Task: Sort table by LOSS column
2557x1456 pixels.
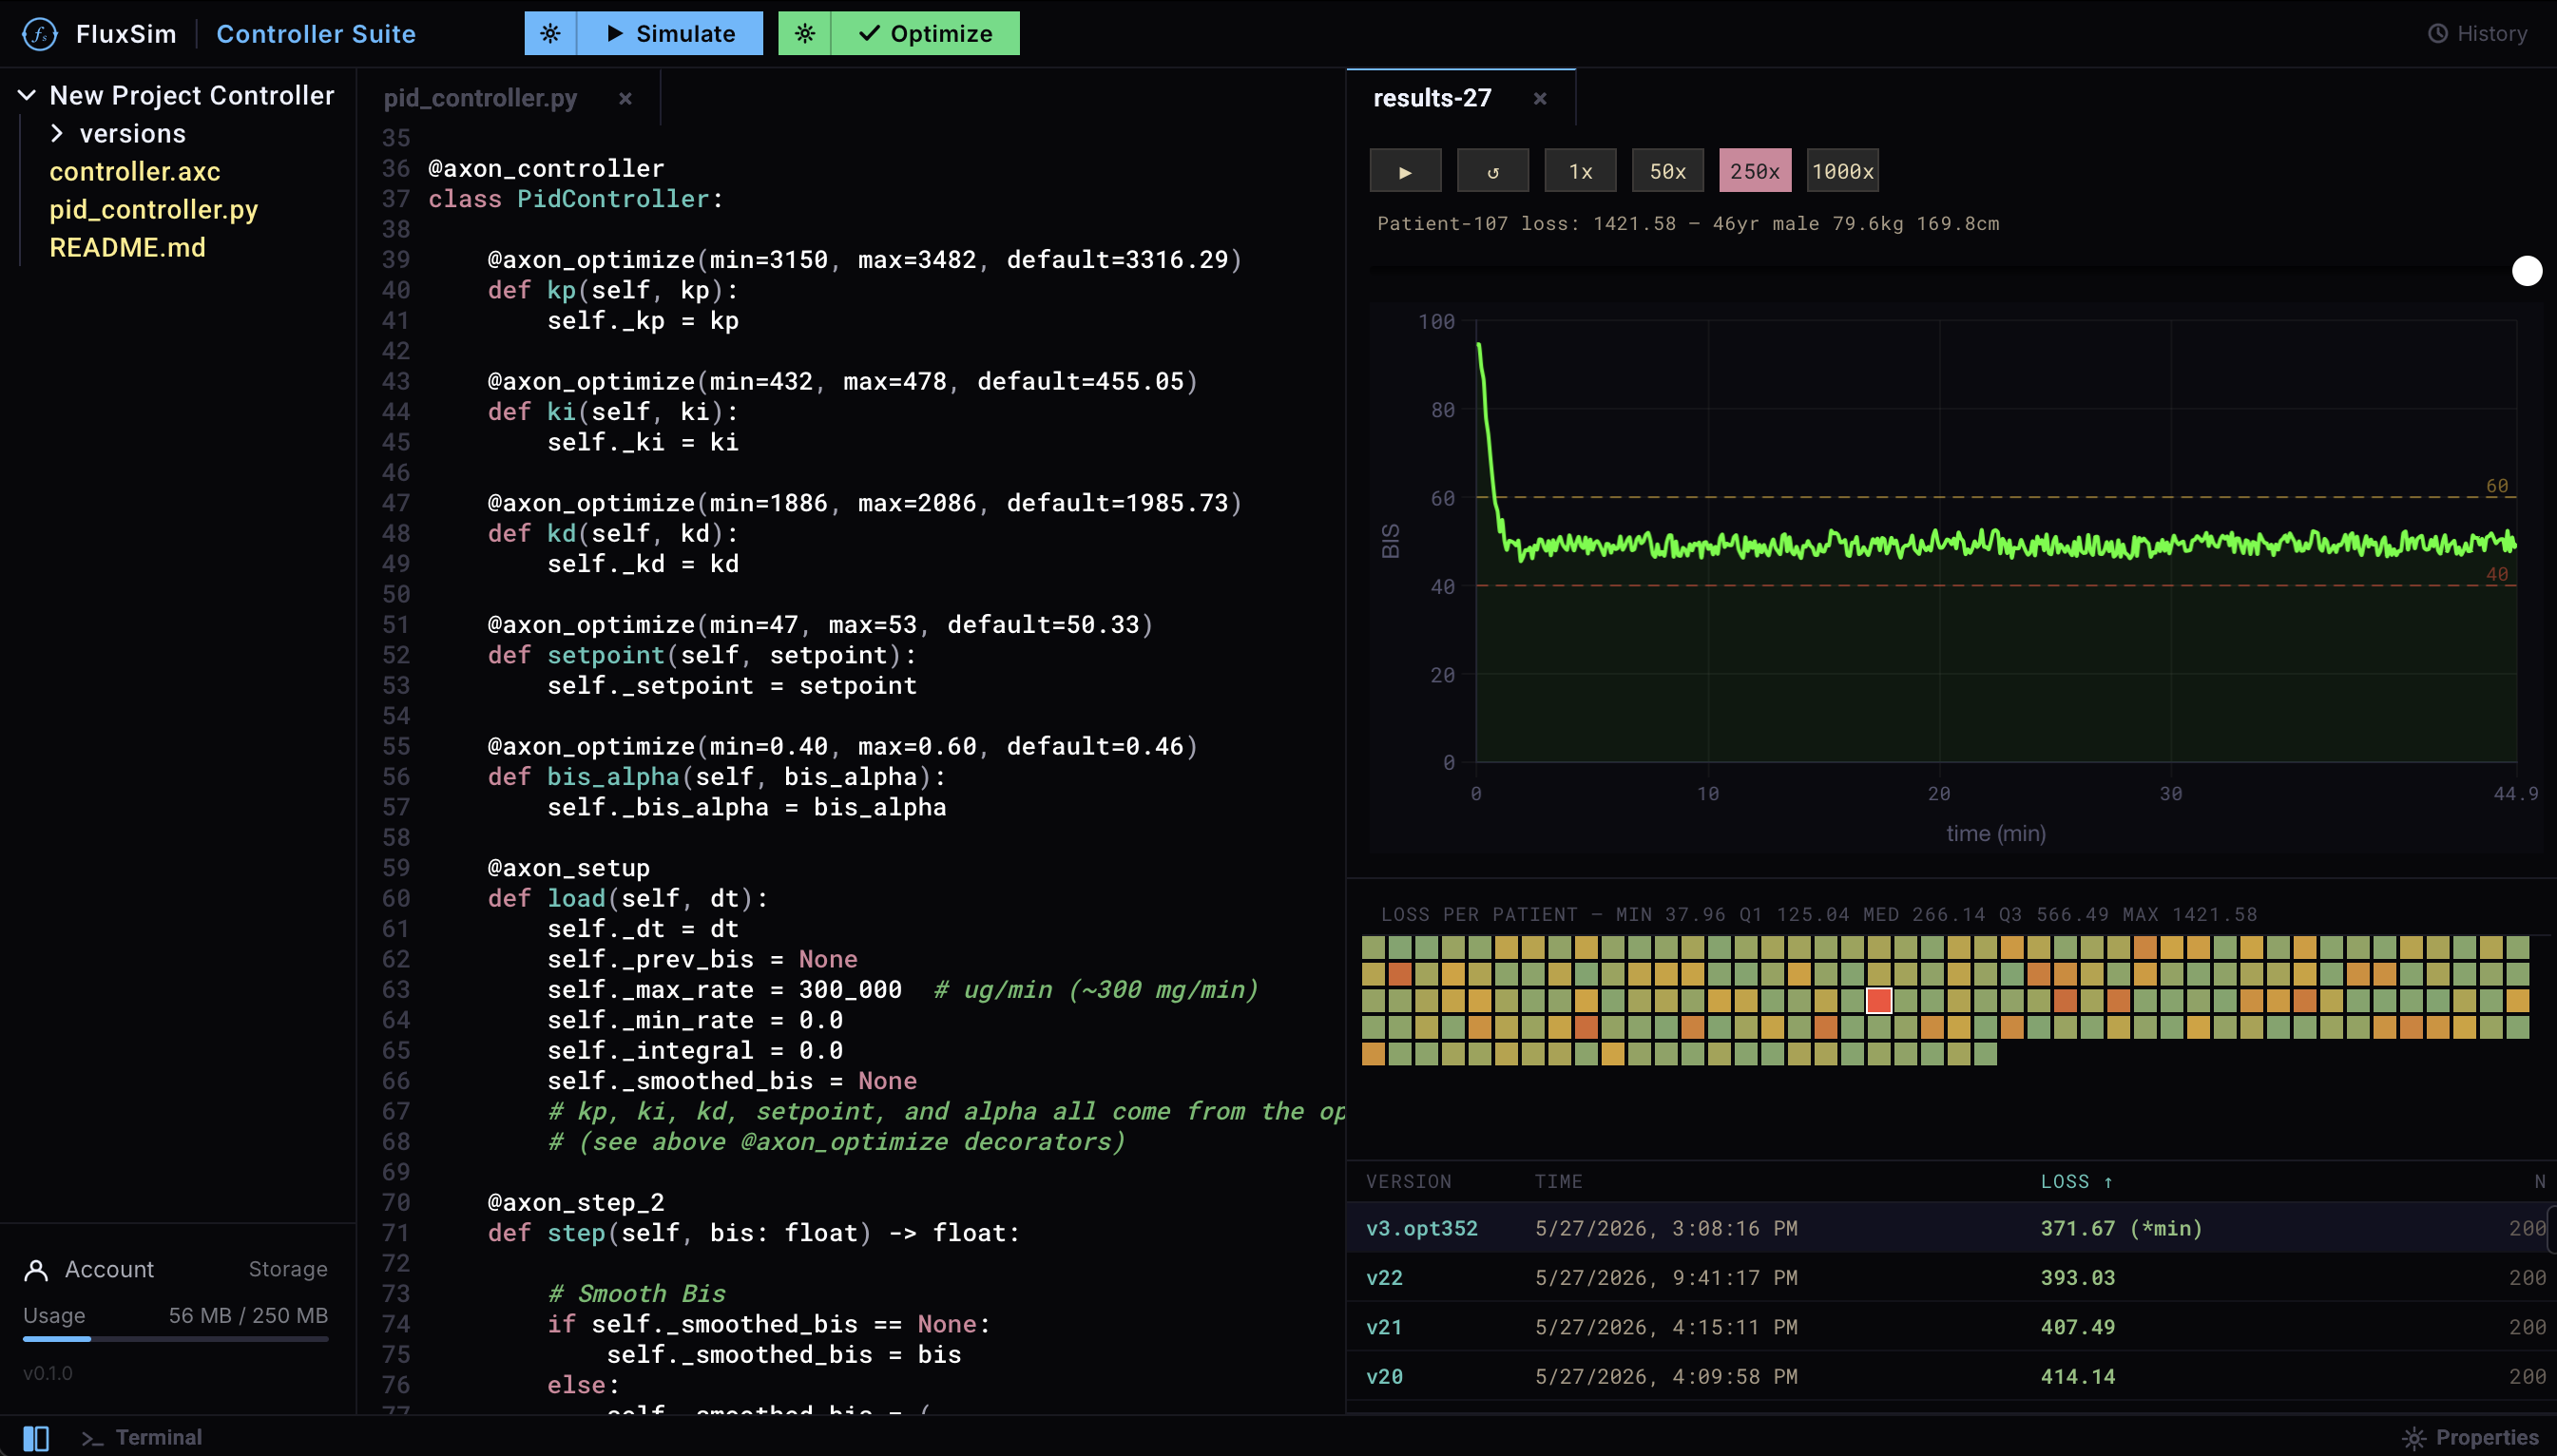Action: pos(2076,1181)
